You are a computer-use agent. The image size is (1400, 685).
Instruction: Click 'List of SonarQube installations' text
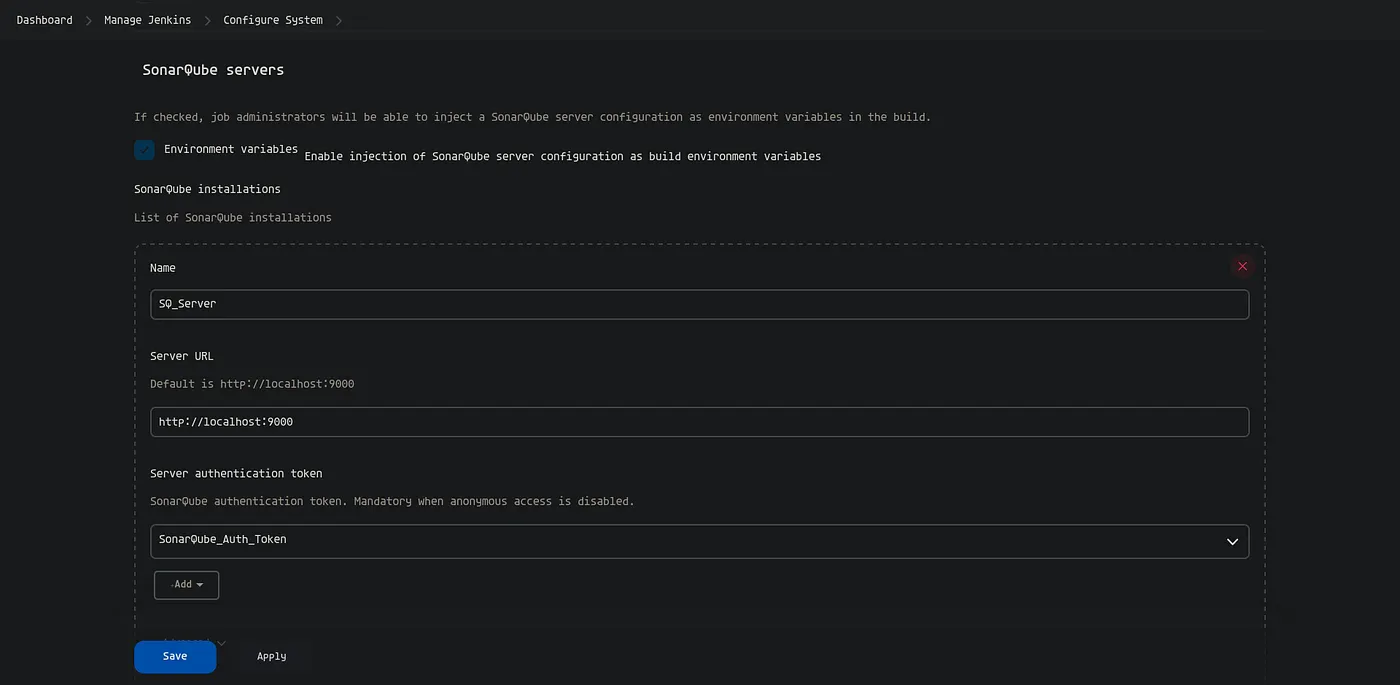(233, 217)
